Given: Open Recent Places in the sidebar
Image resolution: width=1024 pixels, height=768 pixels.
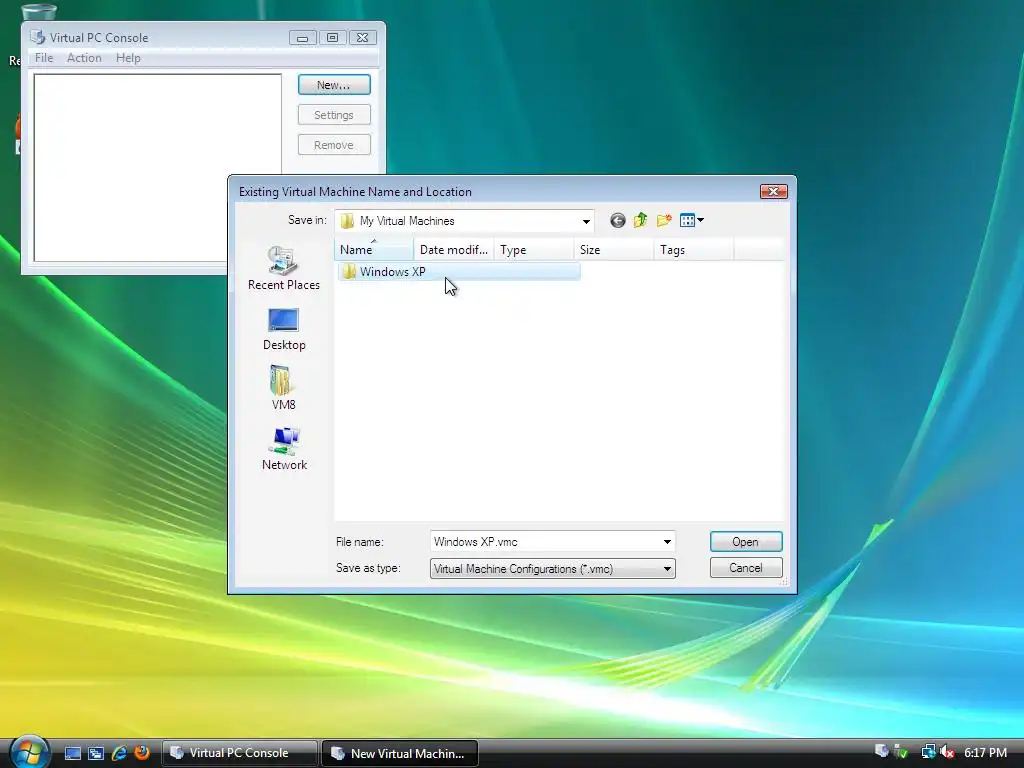Looking at the screenshot, I should (x=283, y=268).
